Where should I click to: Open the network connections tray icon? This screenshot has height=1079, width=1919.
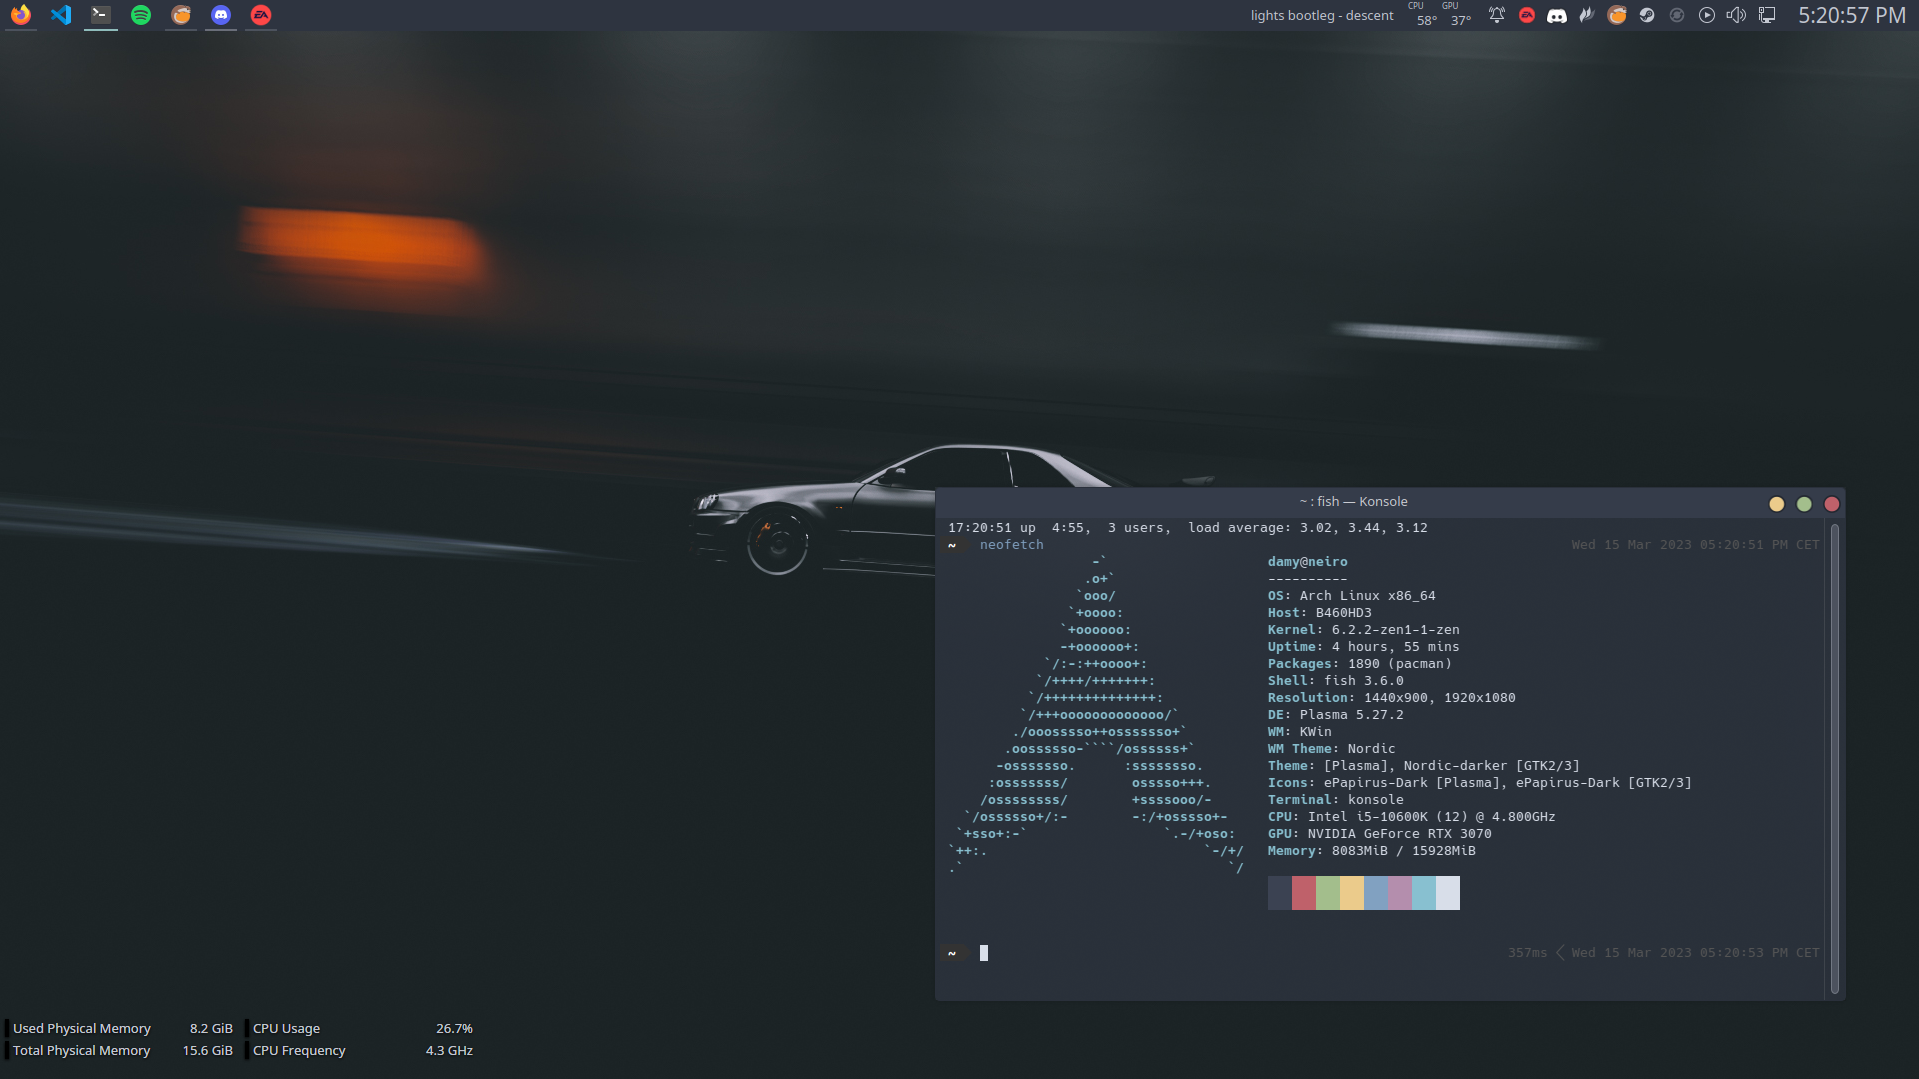pyautogui.click(x=1767, y=15)
